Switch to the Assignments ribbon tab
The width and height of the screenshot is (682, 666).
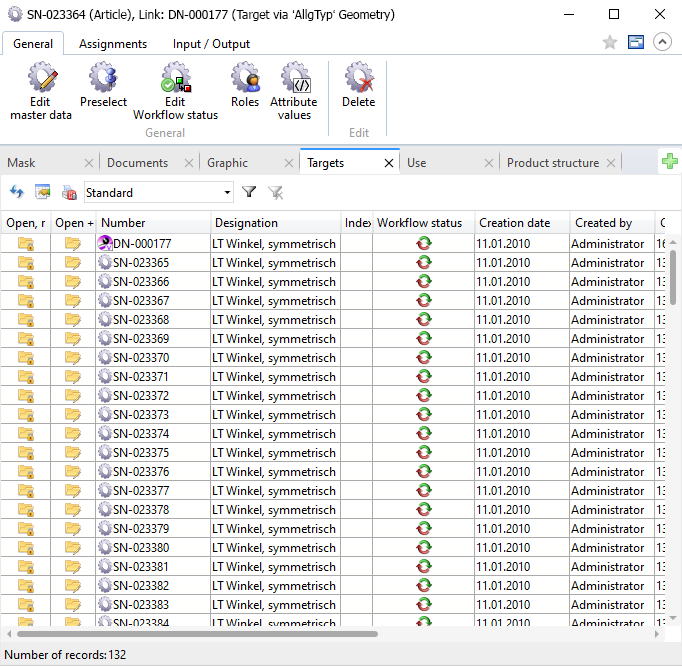tap(113, 44)
